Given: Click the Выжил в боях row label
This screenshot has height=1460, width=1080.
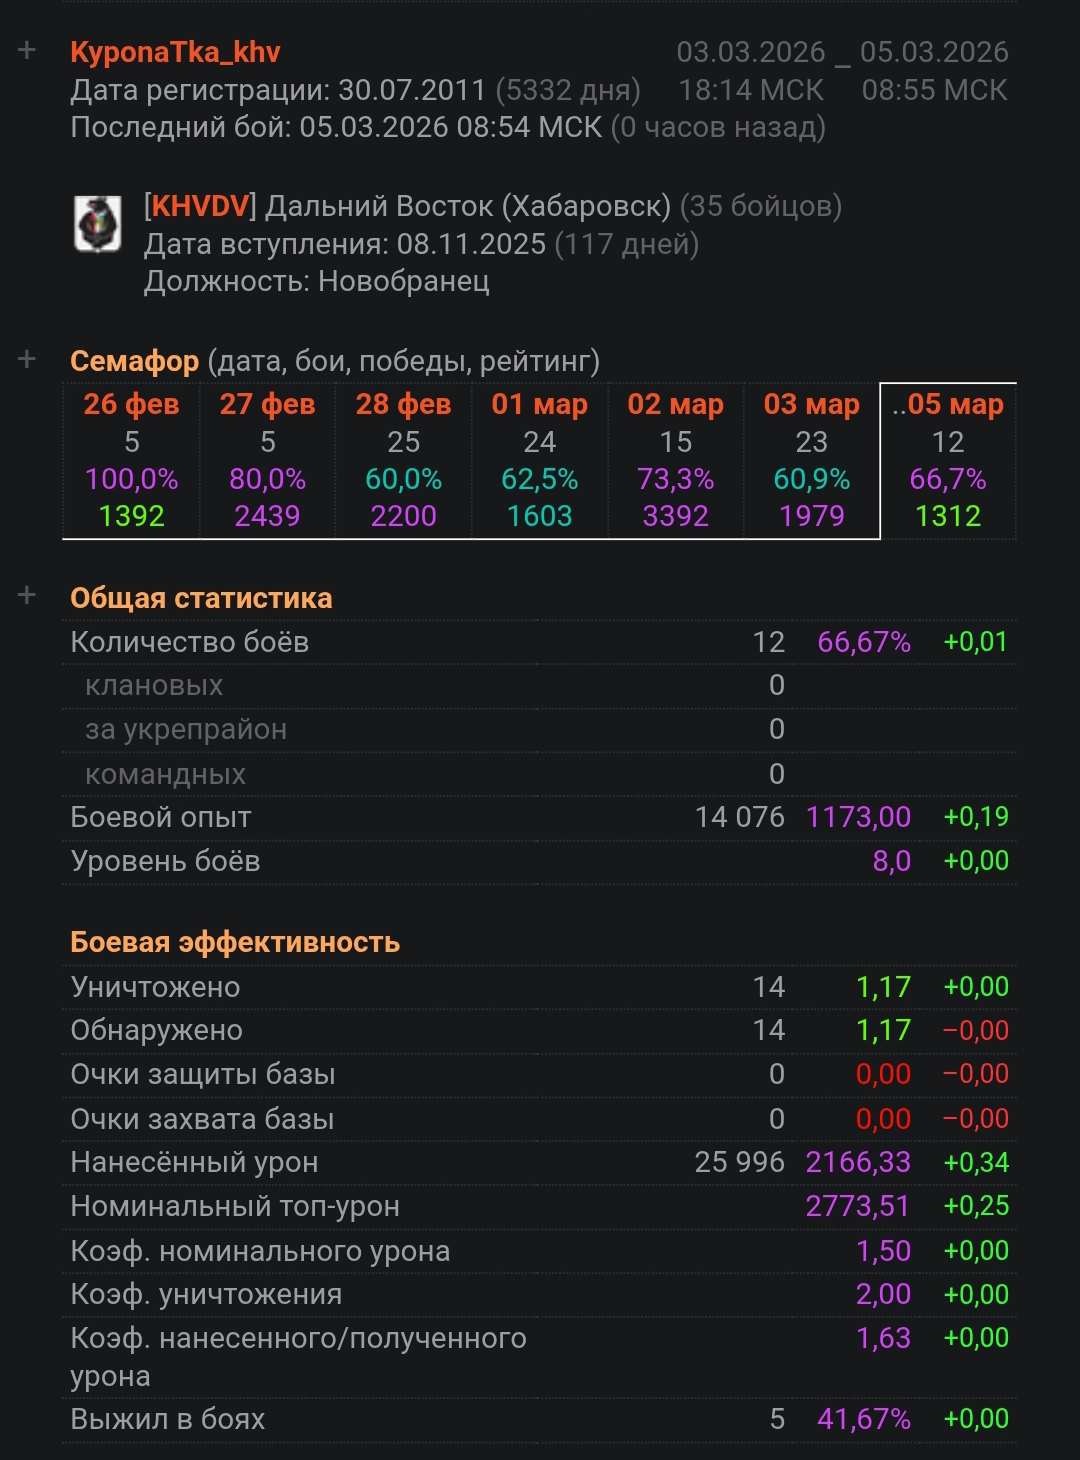Looking at the screenshot, I should [x=167, y=1419].
